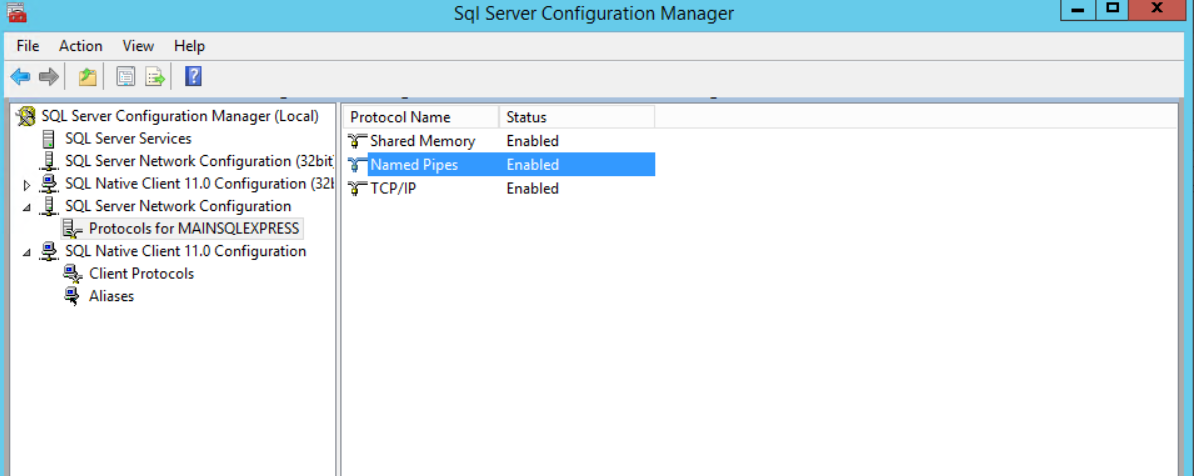Viewport: 1194px width, 476px height.
Task: Click the Named Pipes protocol icon
Action: point(357,165)
